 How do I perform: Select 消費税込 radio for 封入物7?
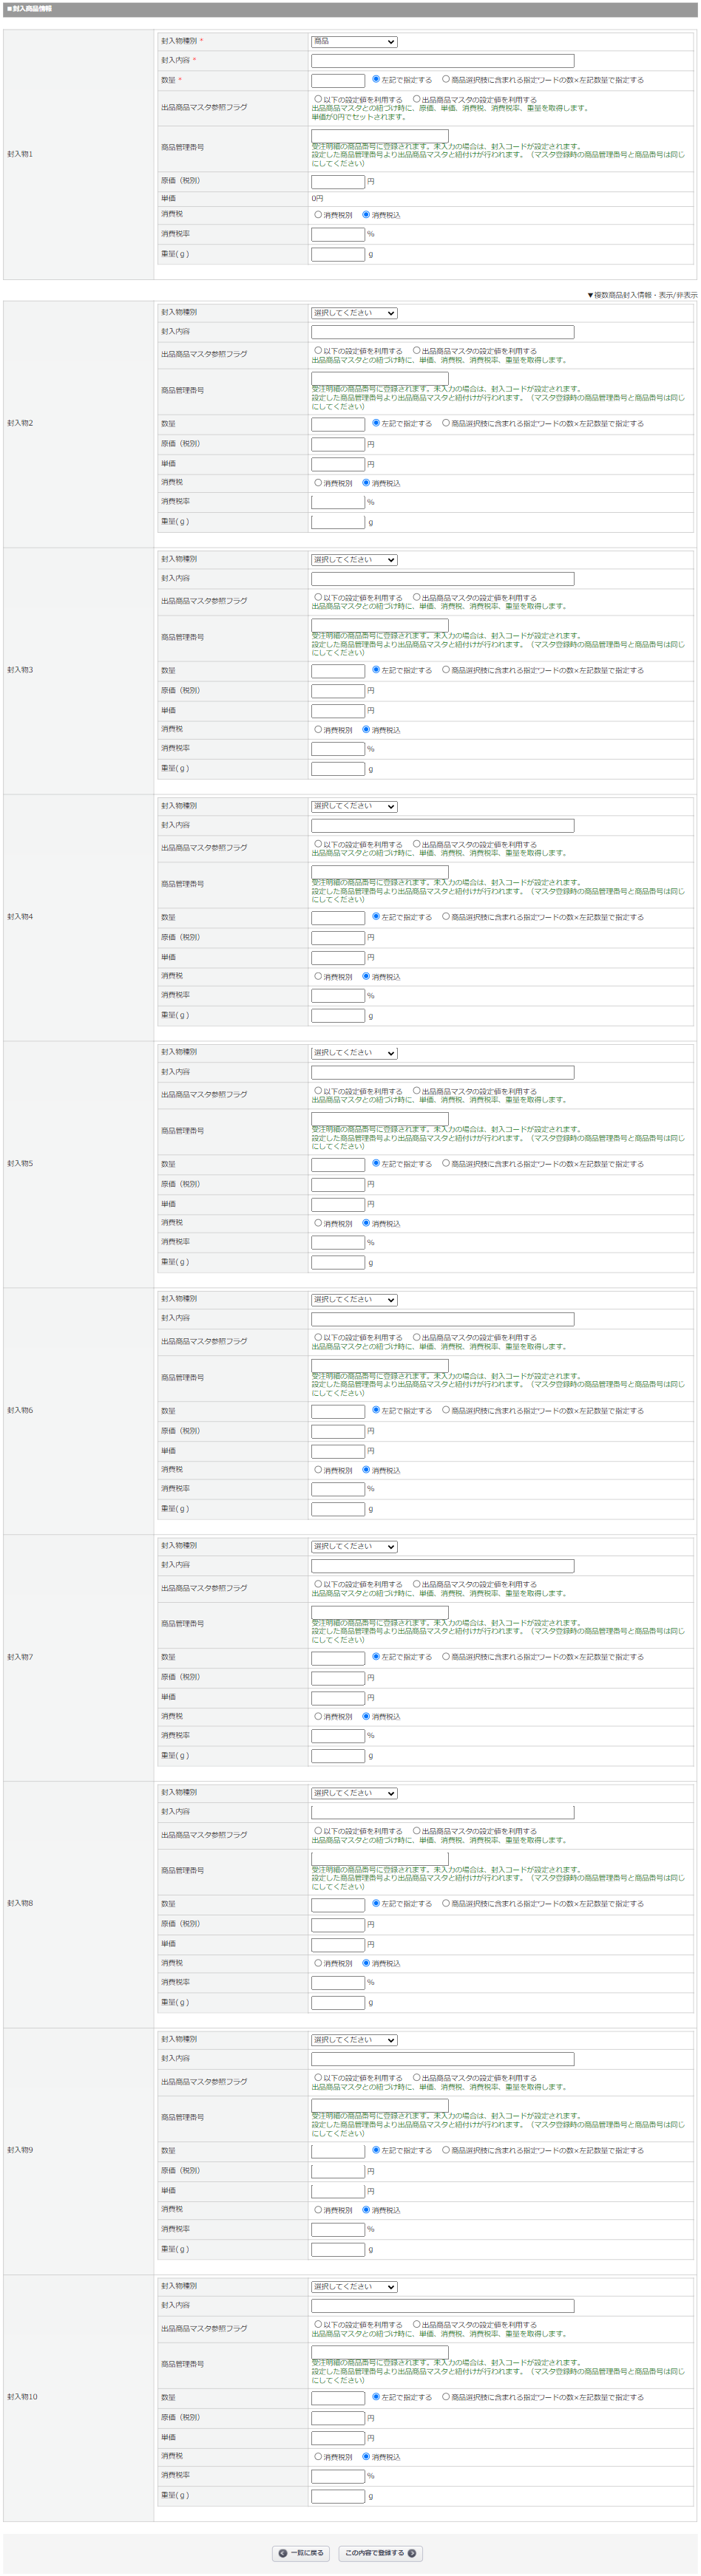[366, 1716]
